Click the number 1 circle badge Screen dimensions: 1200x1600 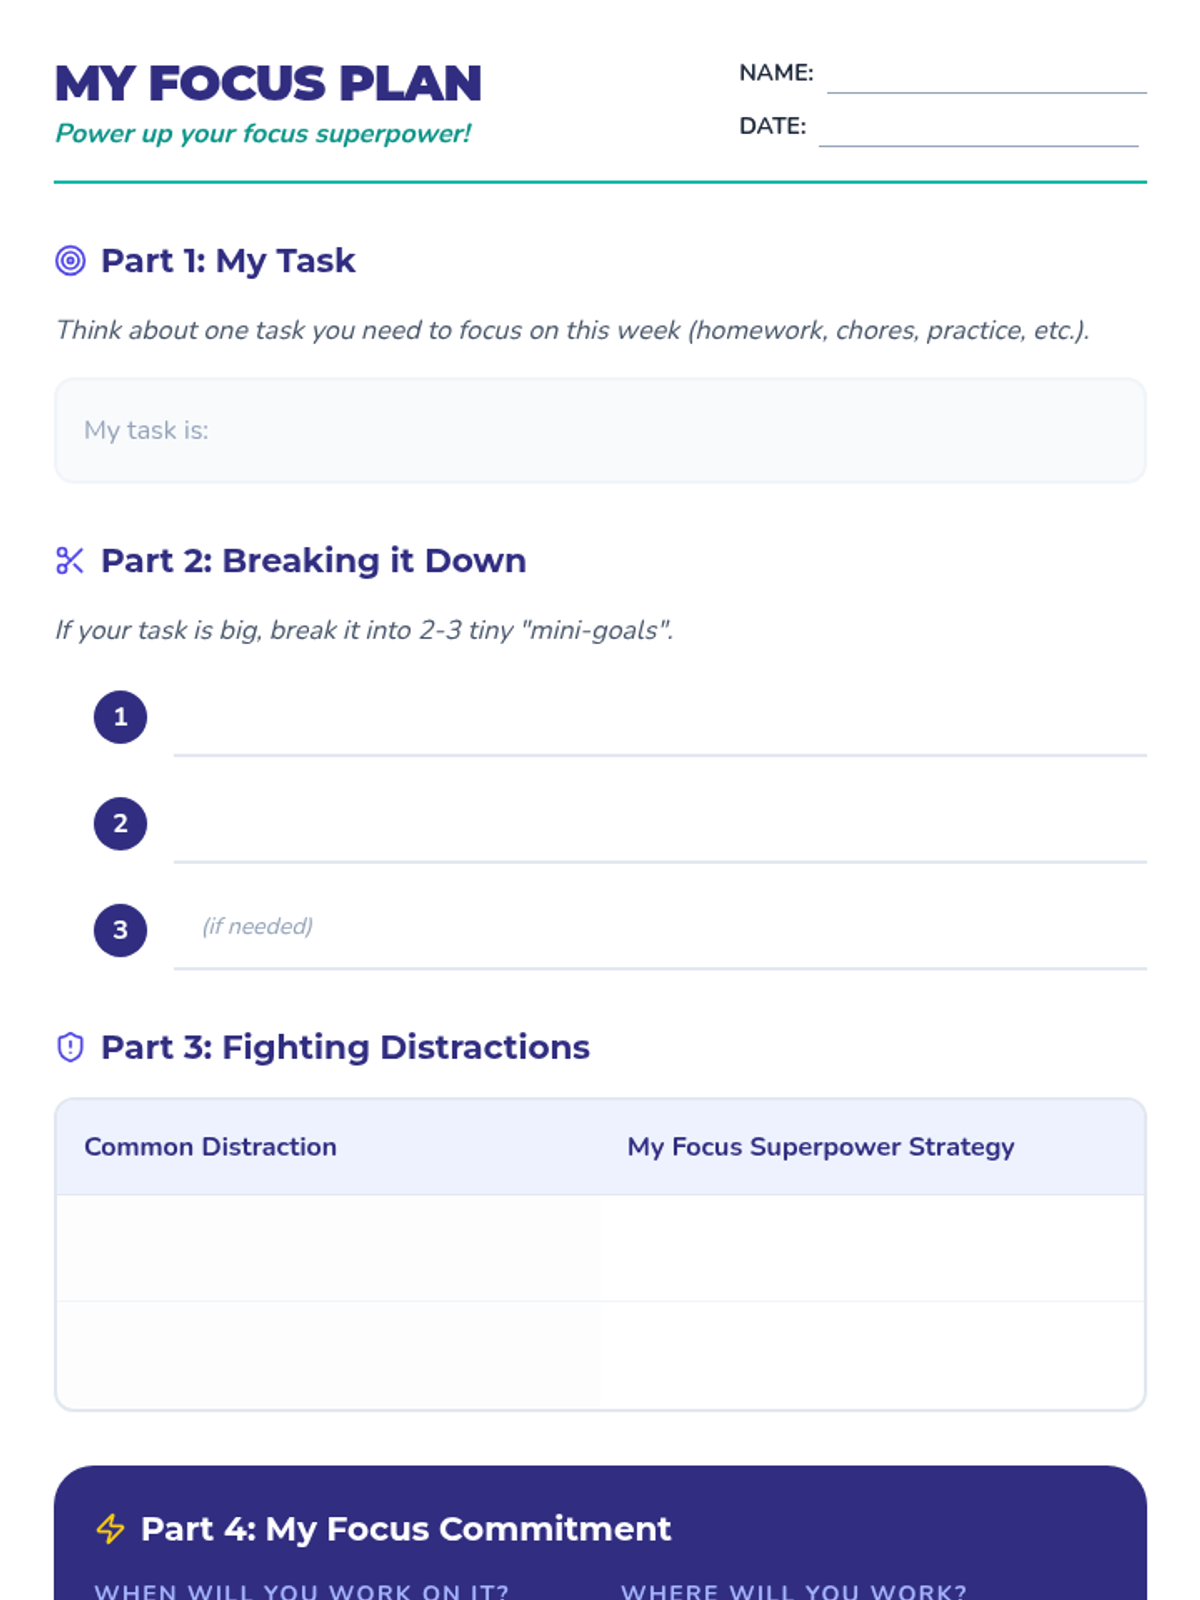coord(120,717)
